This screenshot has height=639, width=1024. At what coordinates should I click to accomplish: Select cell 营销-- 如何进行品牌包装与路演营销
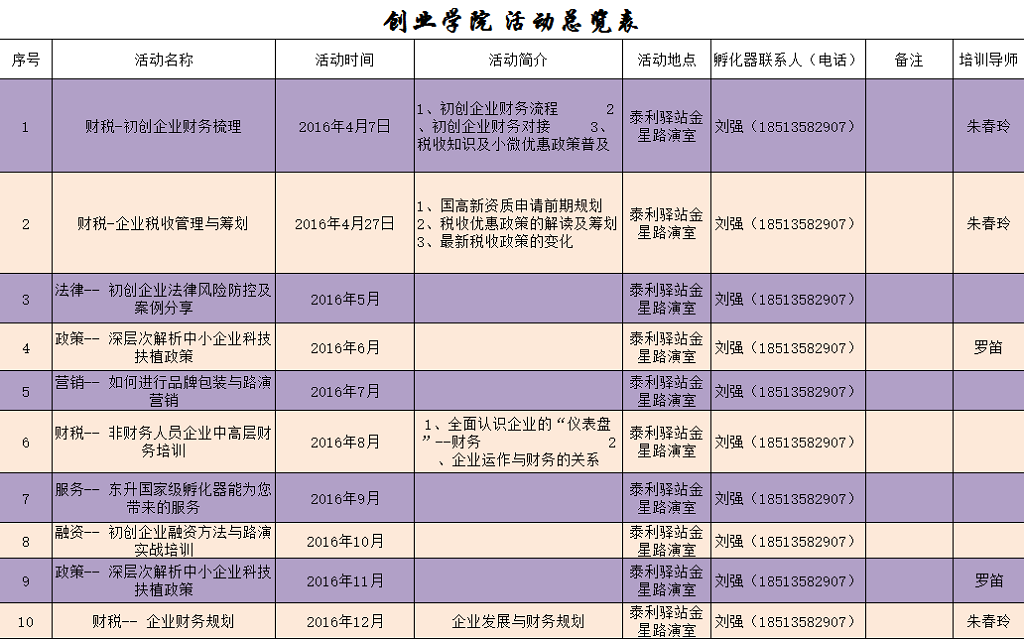pos(164,391)
